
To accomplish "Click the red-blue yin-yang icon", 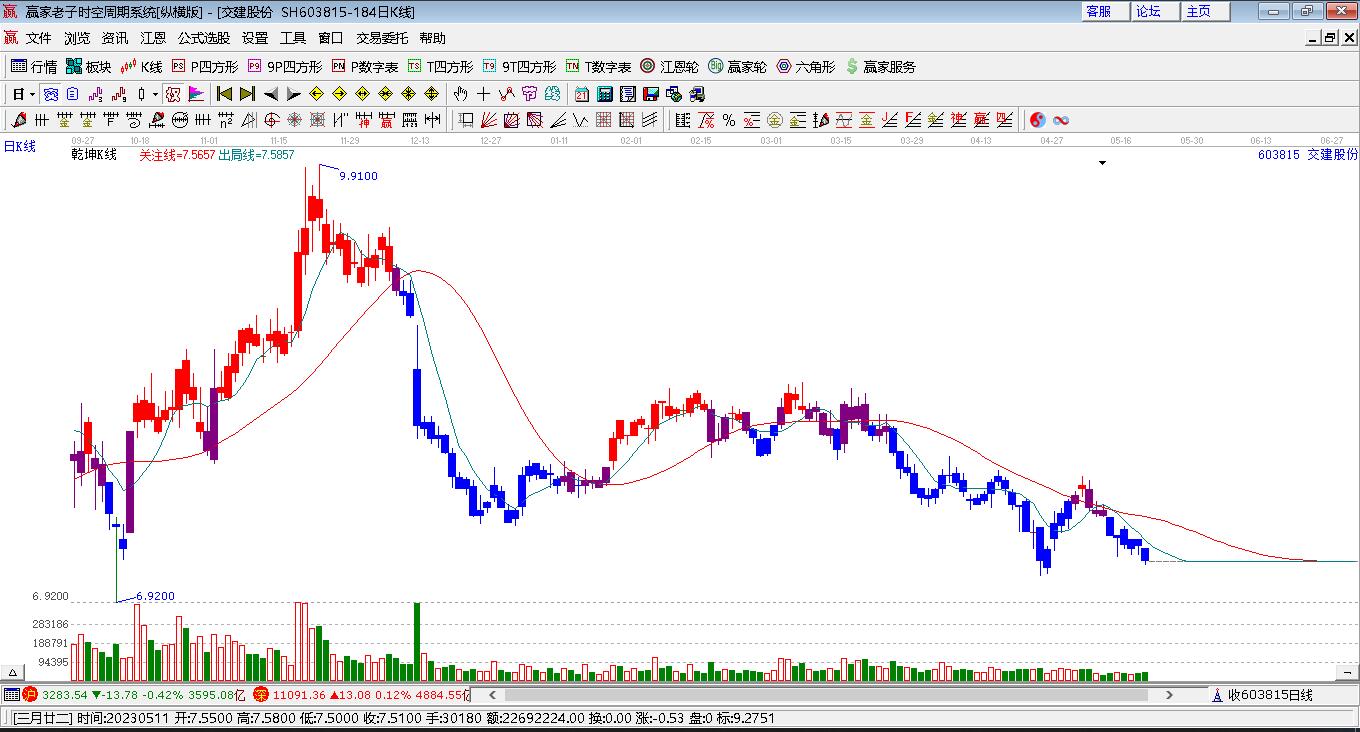I will (1038, 120).
